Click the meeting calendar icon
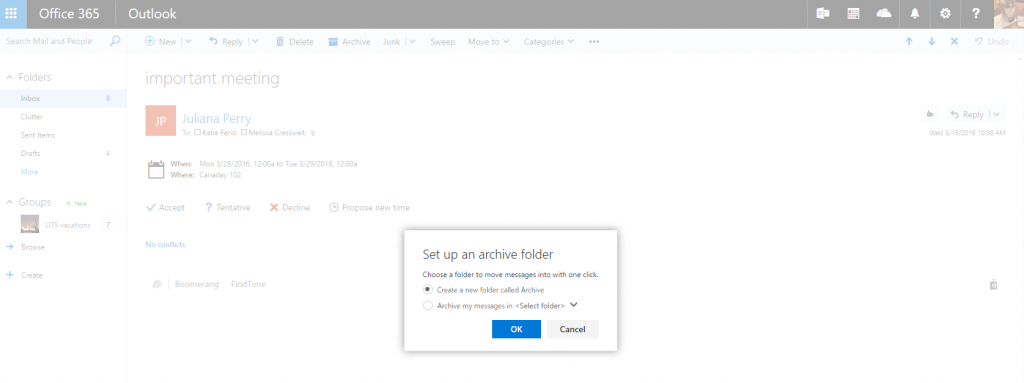This screenshot has width=1024, height=383. coord(155,169)
